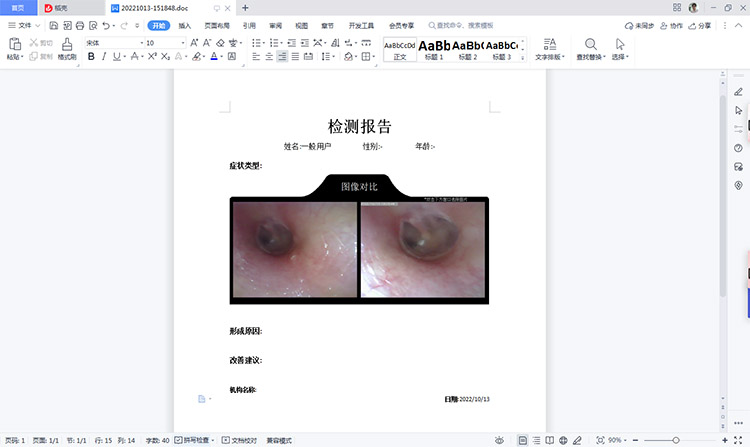Apply Superscript X² formatting
Image resolution: width=750 pixels, height=447 pixels.
coord(152,56)
